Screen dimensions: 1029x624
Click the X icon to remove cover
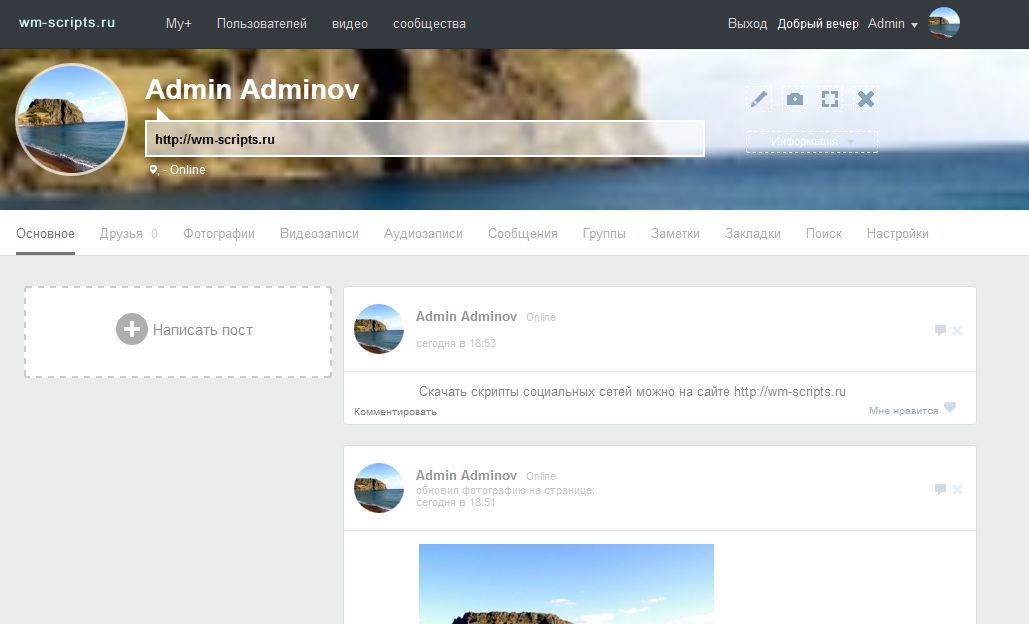(866, 98)
